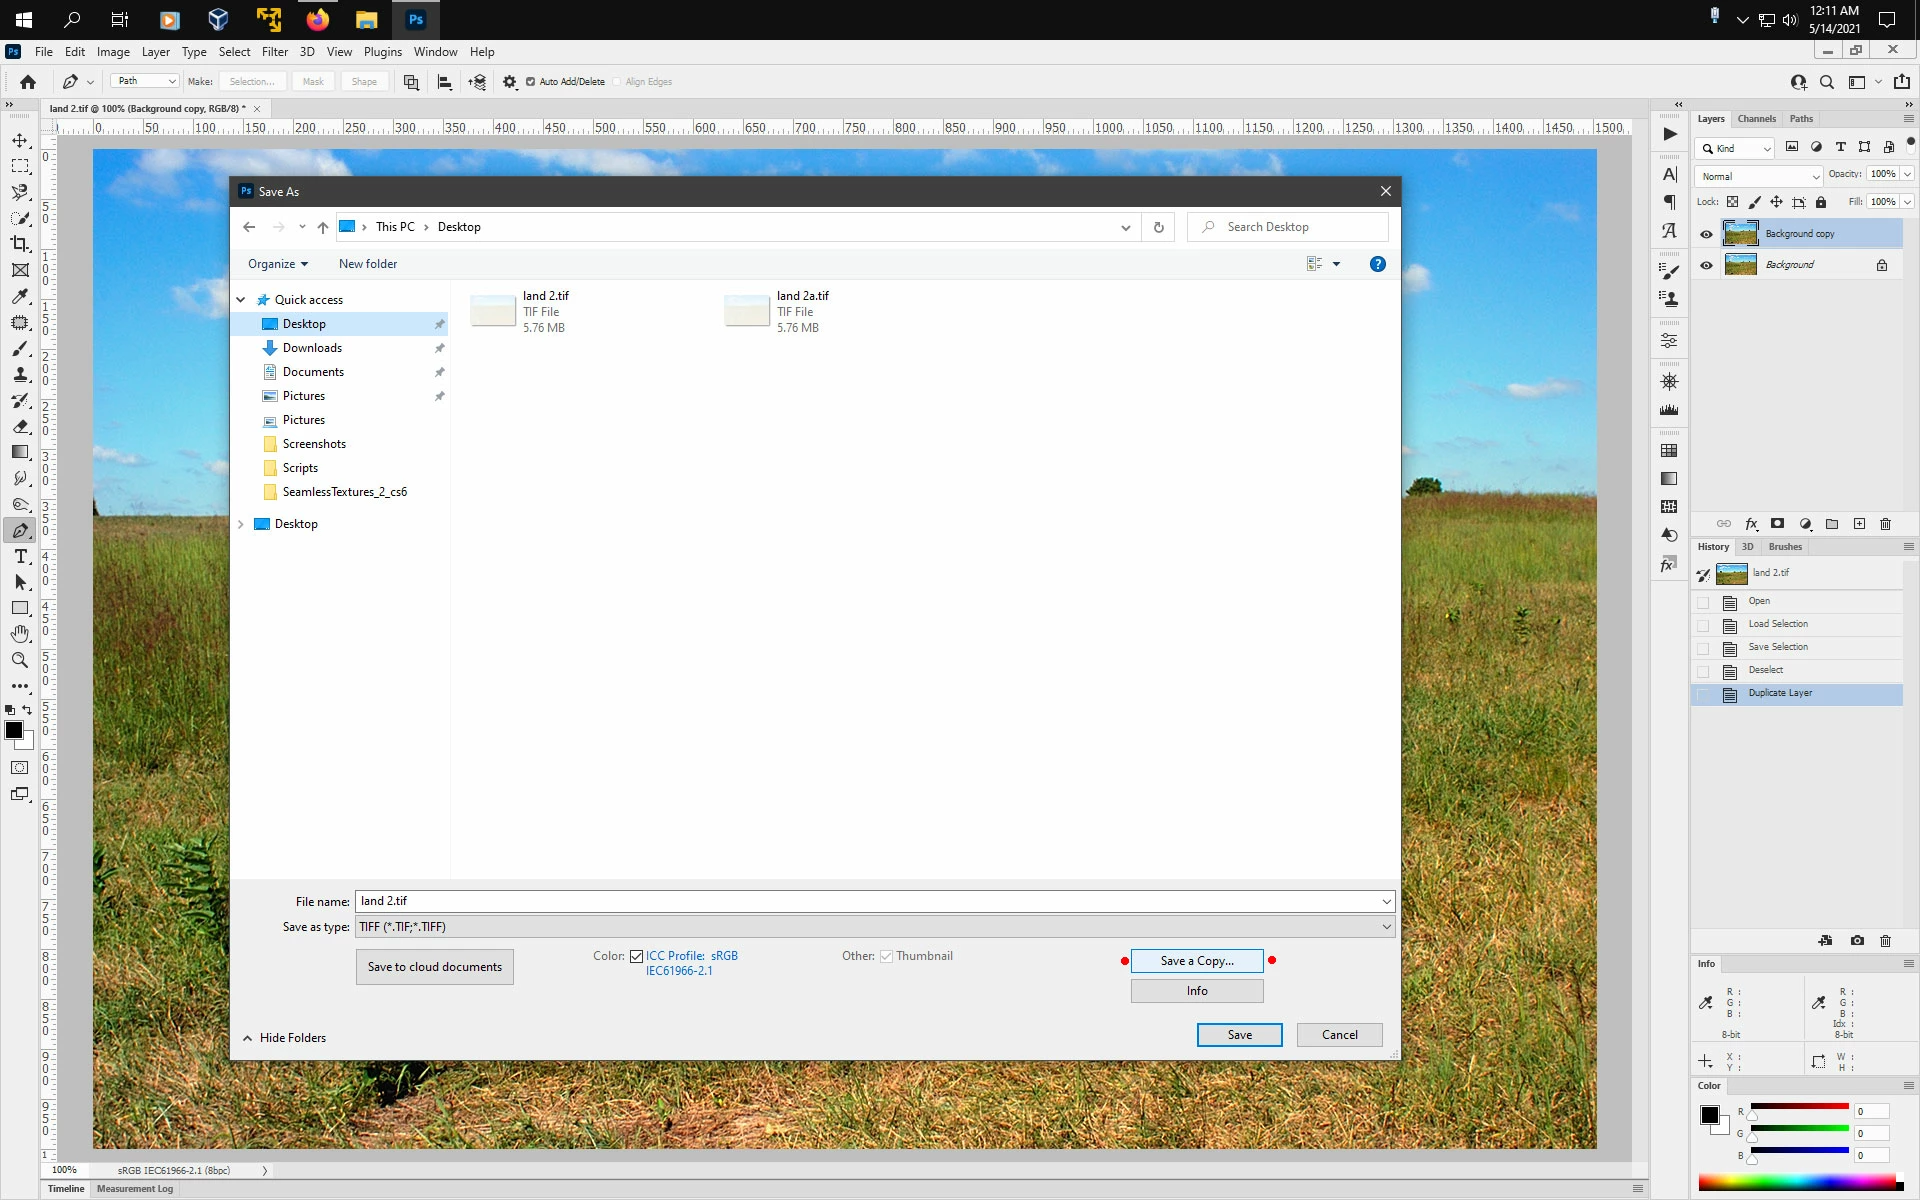Open the Save as type dropdown
Image resolution: width=1920 pixels, height=1200 pixels.
click(x=874, y=927)
